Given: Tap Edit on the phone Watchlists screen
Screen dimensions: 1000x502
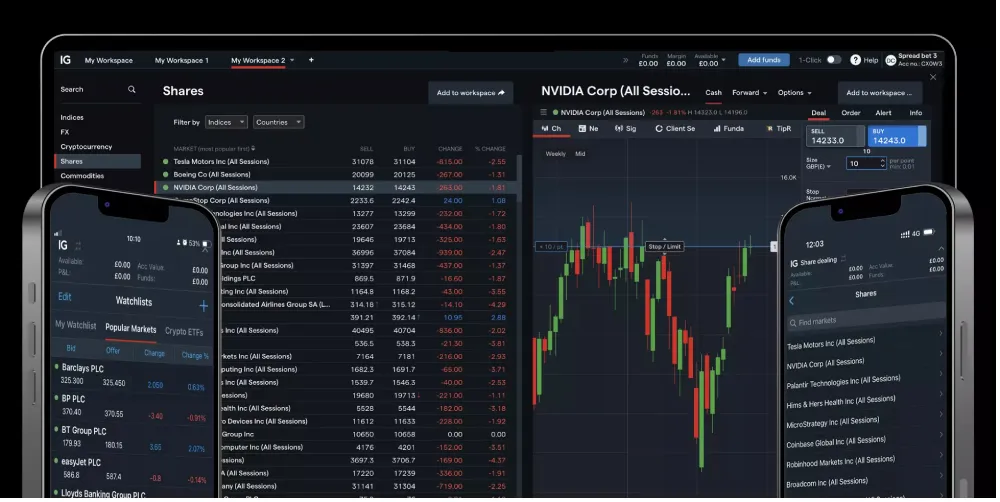Looking at the screenshot, I should pos(64,297).
